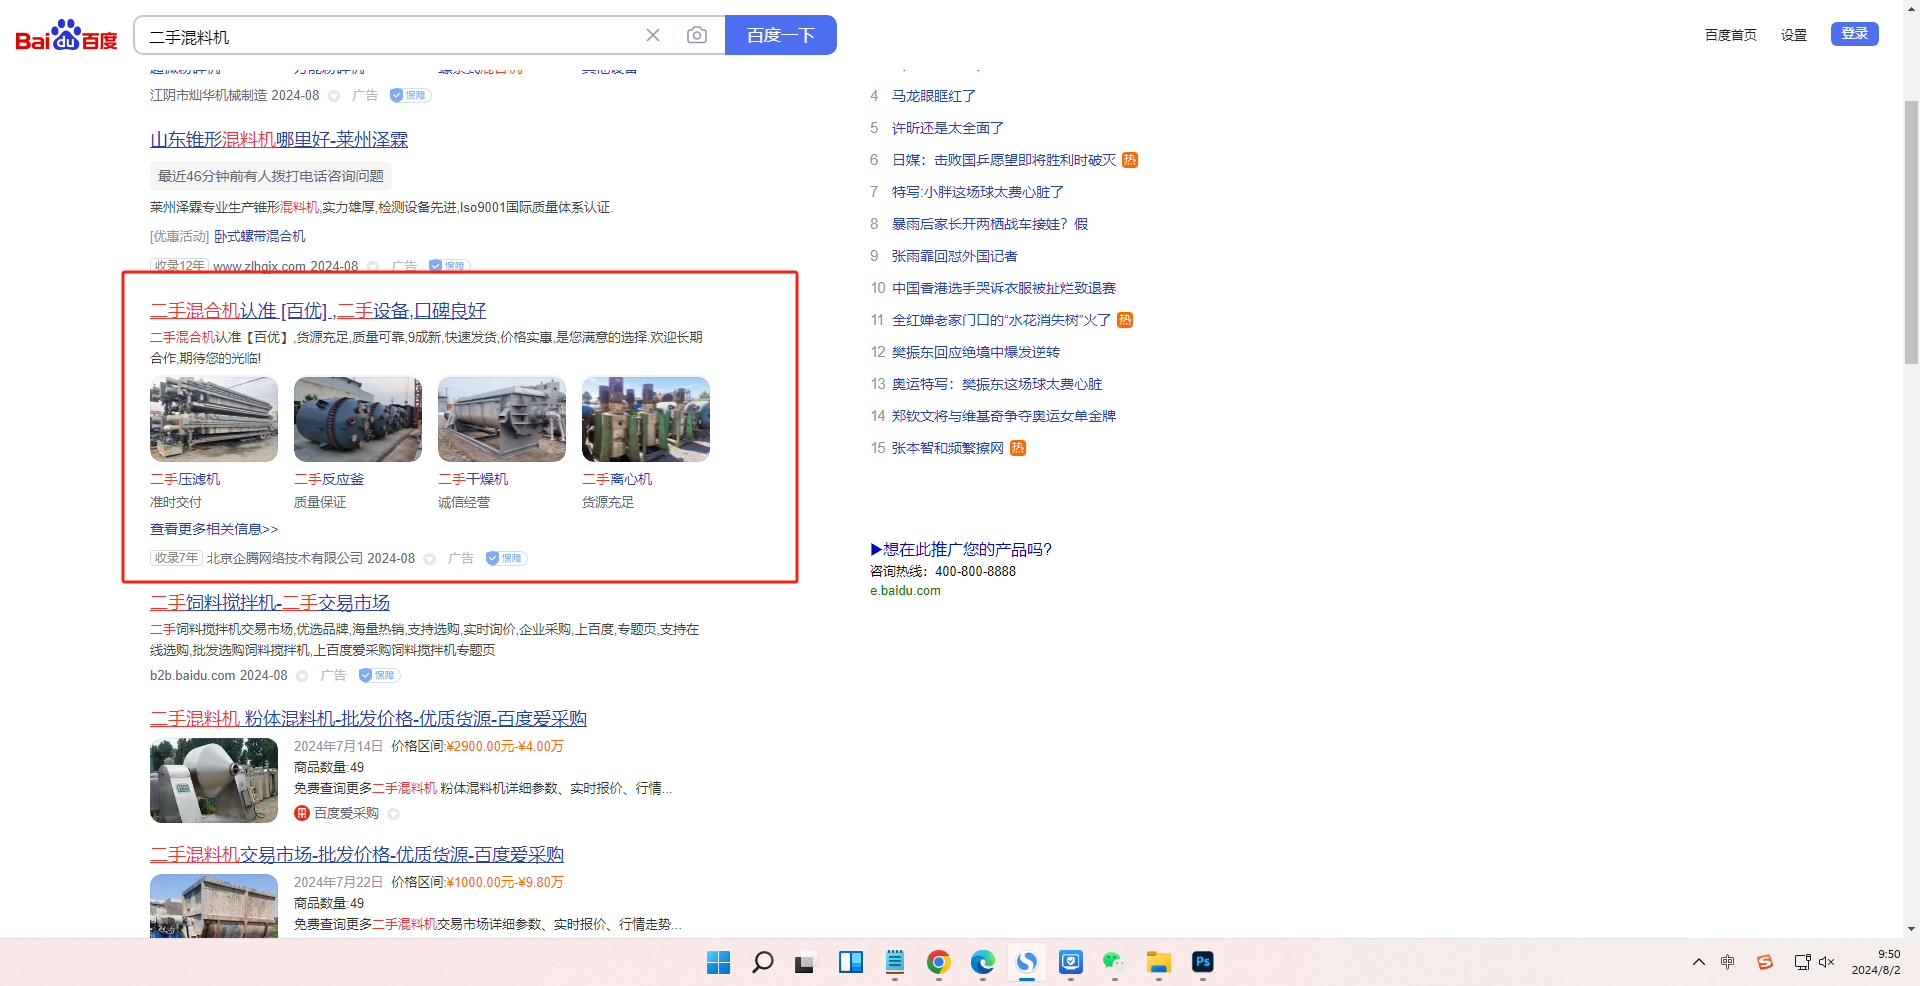Show hidden system tray icons chevron
1920x986 pixels.
[1698, 962]
